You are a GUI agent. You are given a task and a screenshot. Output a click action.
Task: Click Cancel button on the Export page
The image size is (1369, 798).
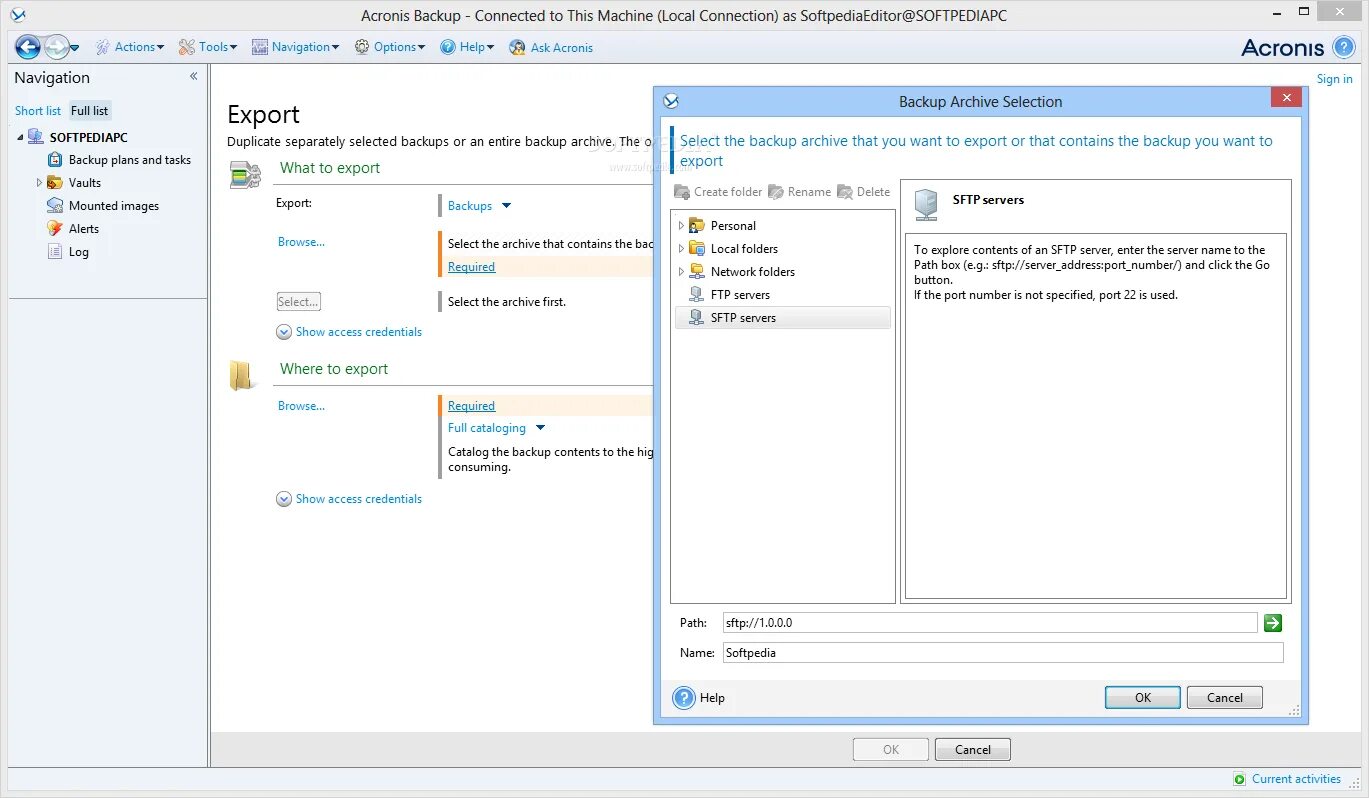coord(973,750)
